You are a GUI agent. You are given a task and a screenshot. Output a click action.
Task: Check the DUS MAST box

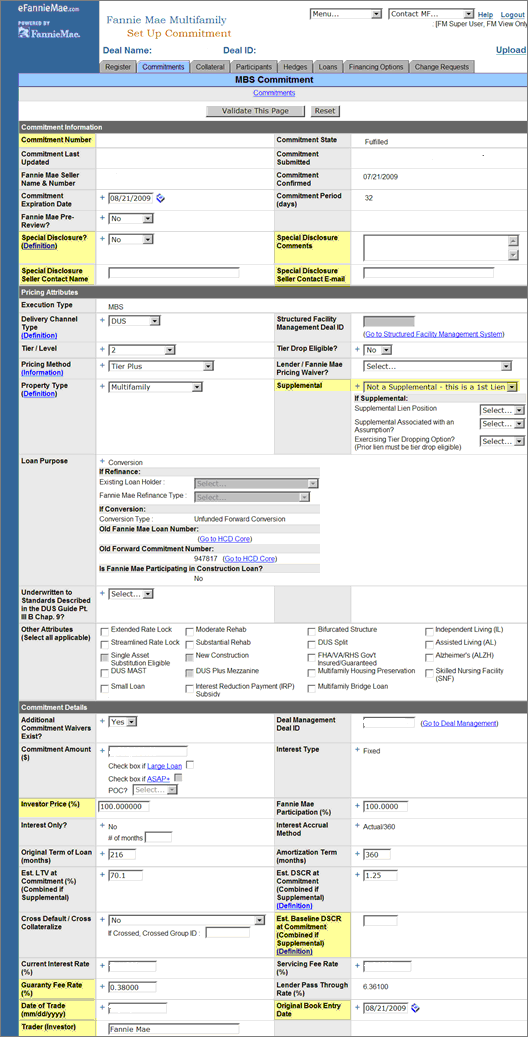point(105,673)
